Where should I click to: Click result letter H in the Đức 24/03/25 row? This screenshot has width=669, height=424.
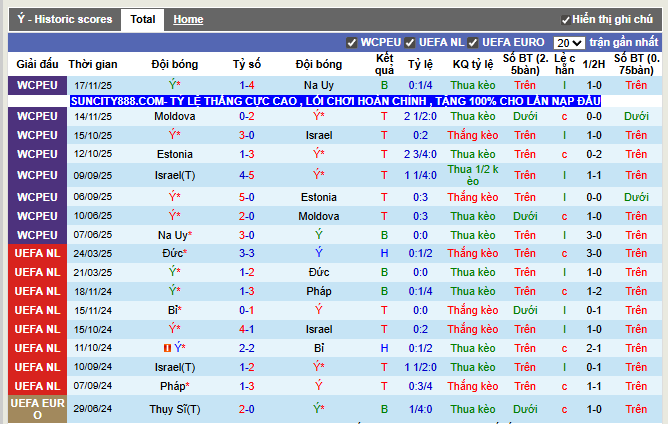coord(384,253)
